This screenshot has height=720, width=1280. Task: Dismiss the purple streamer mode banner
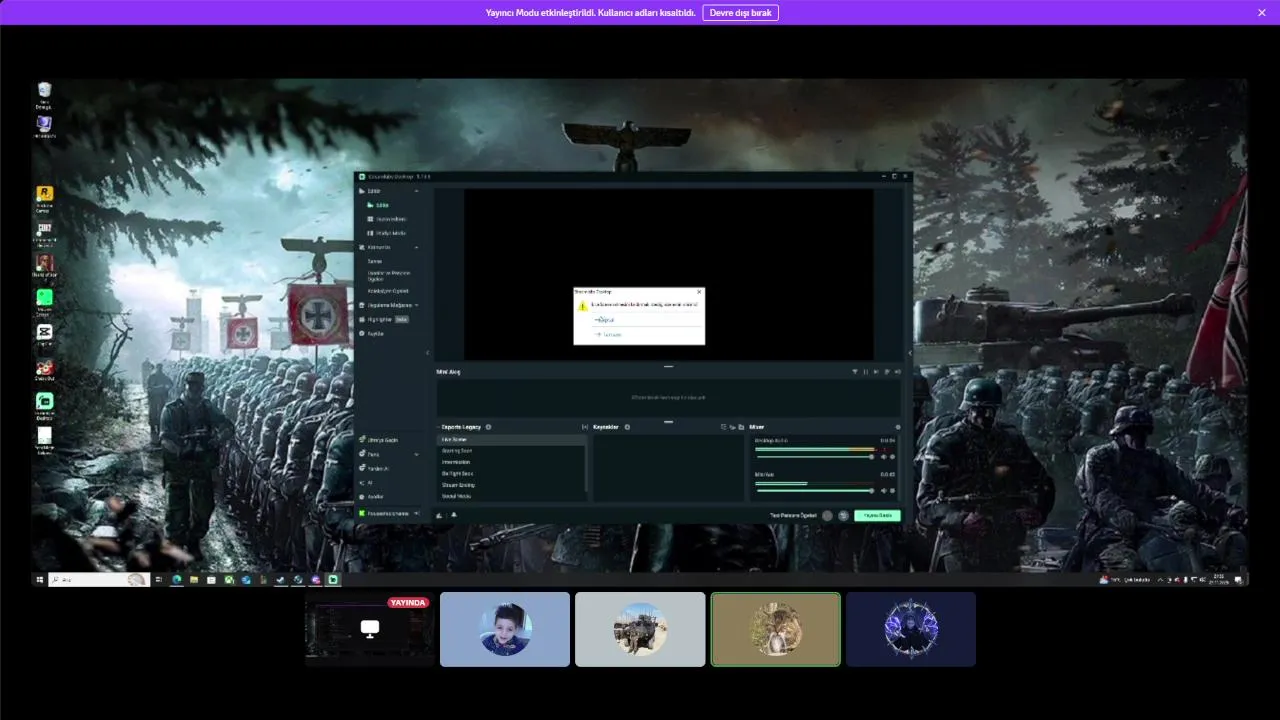click(1261, 13)
